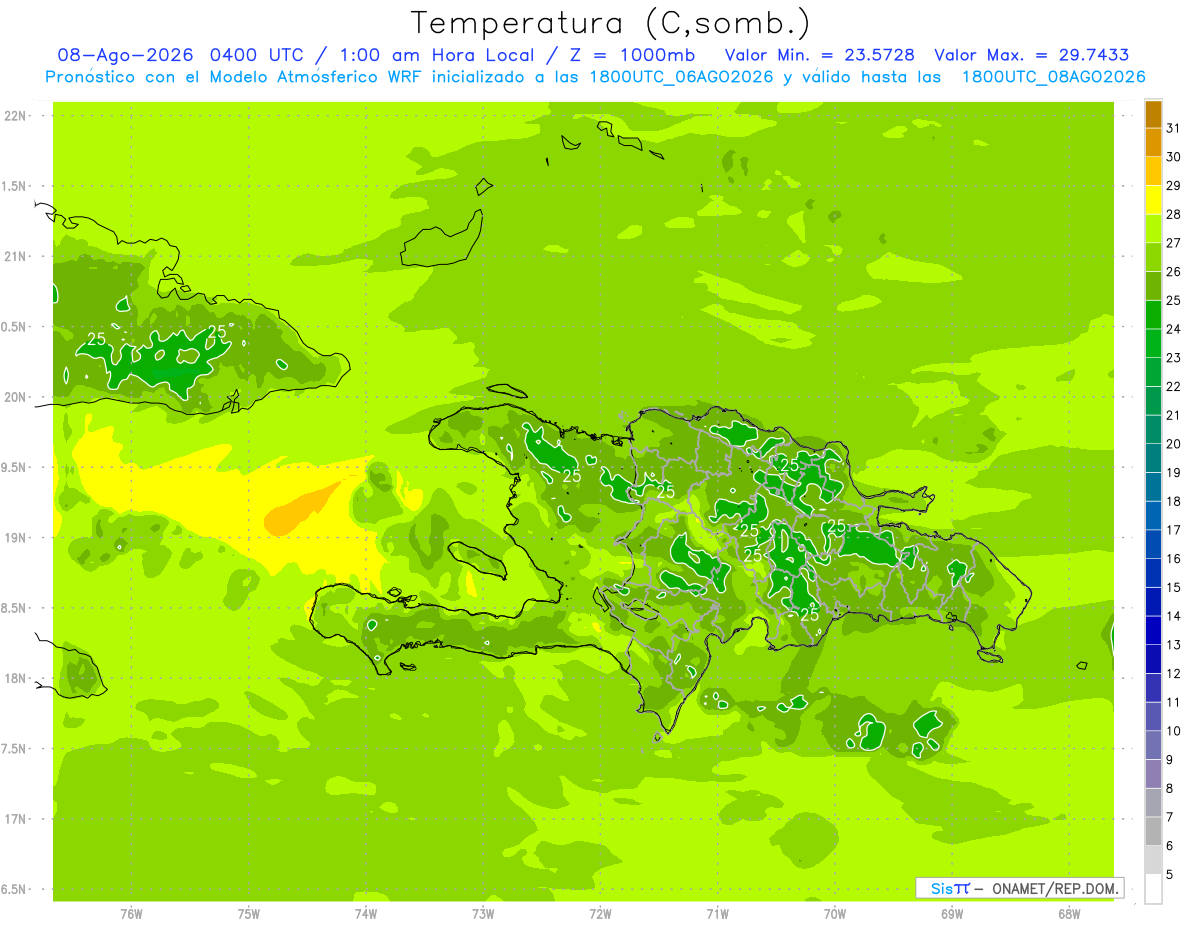Select the 'Z = 1000mb' level text
Viewport: 1200px width, 927px height.
632,55
